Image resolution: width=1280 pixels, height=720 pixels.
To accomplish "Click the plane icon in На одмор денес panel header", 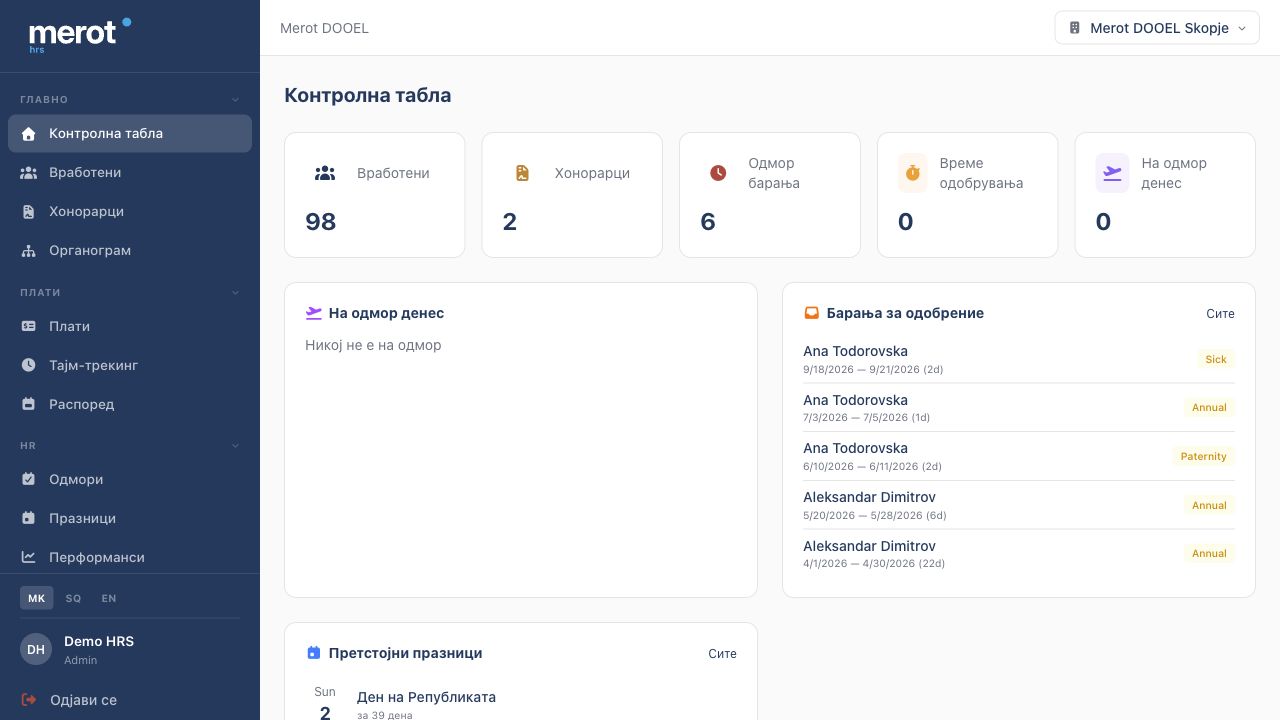I will click(314, 313).
